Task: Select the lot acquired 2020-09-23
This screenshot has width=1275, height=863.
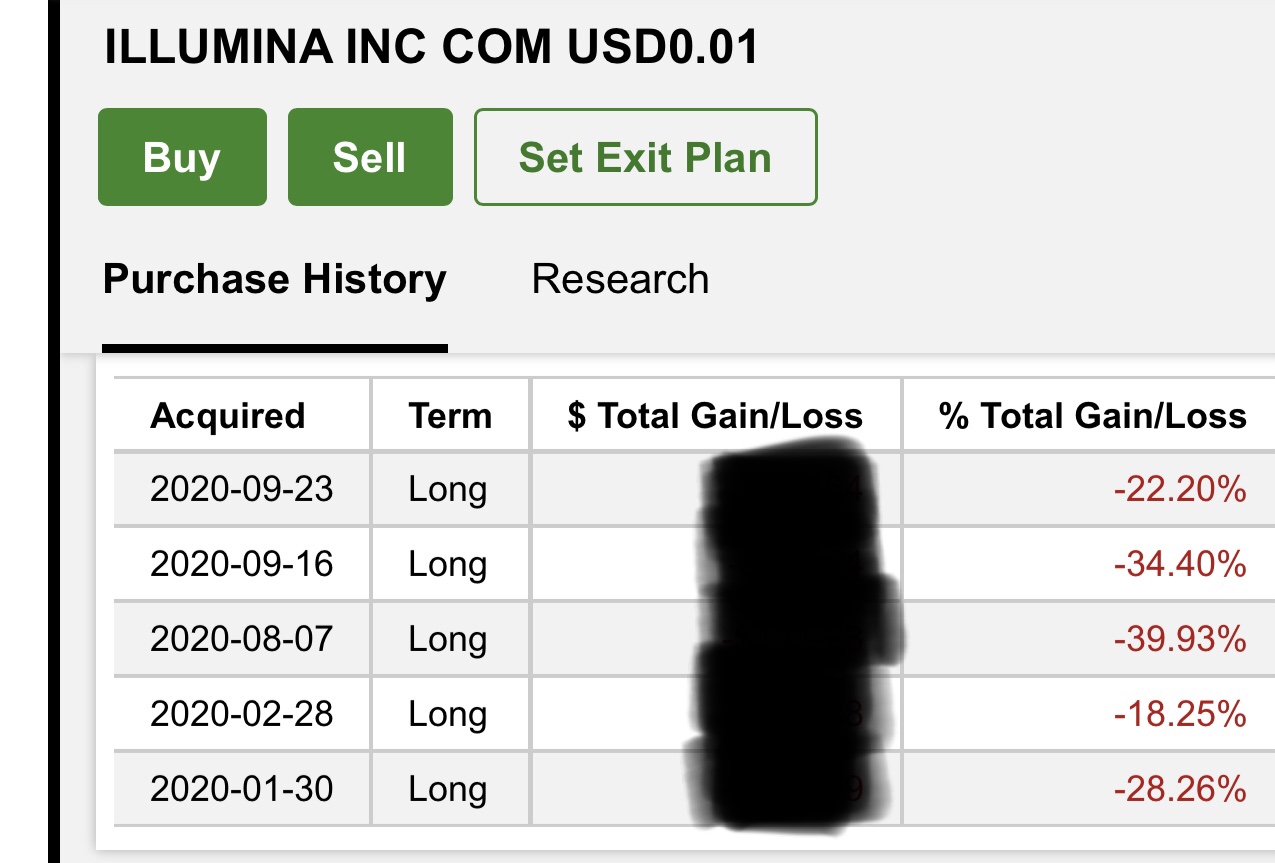Action: tap(241, 490)
